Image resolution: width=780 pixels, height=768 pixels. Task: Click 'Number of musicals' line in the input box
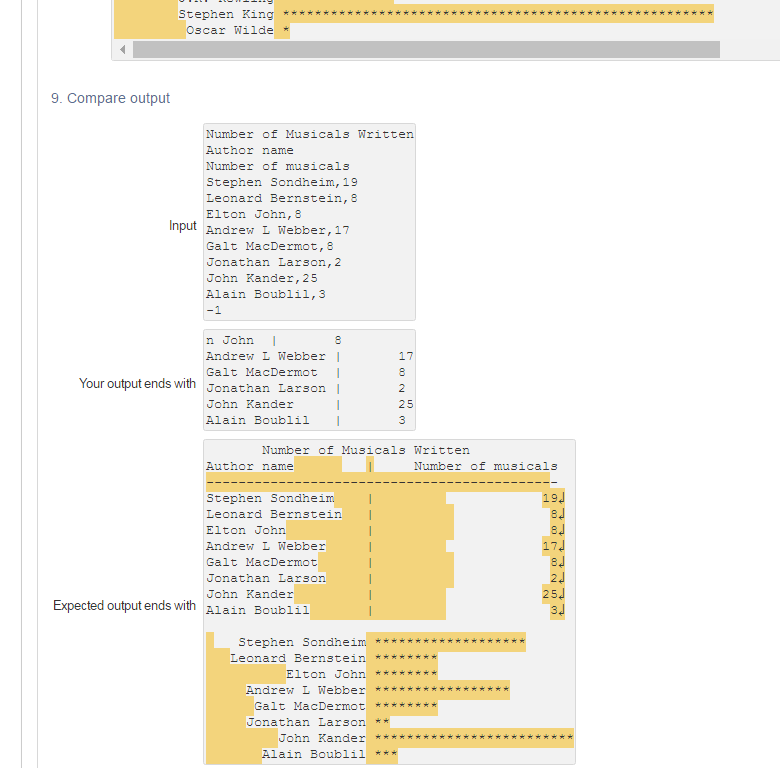(278, 166)
